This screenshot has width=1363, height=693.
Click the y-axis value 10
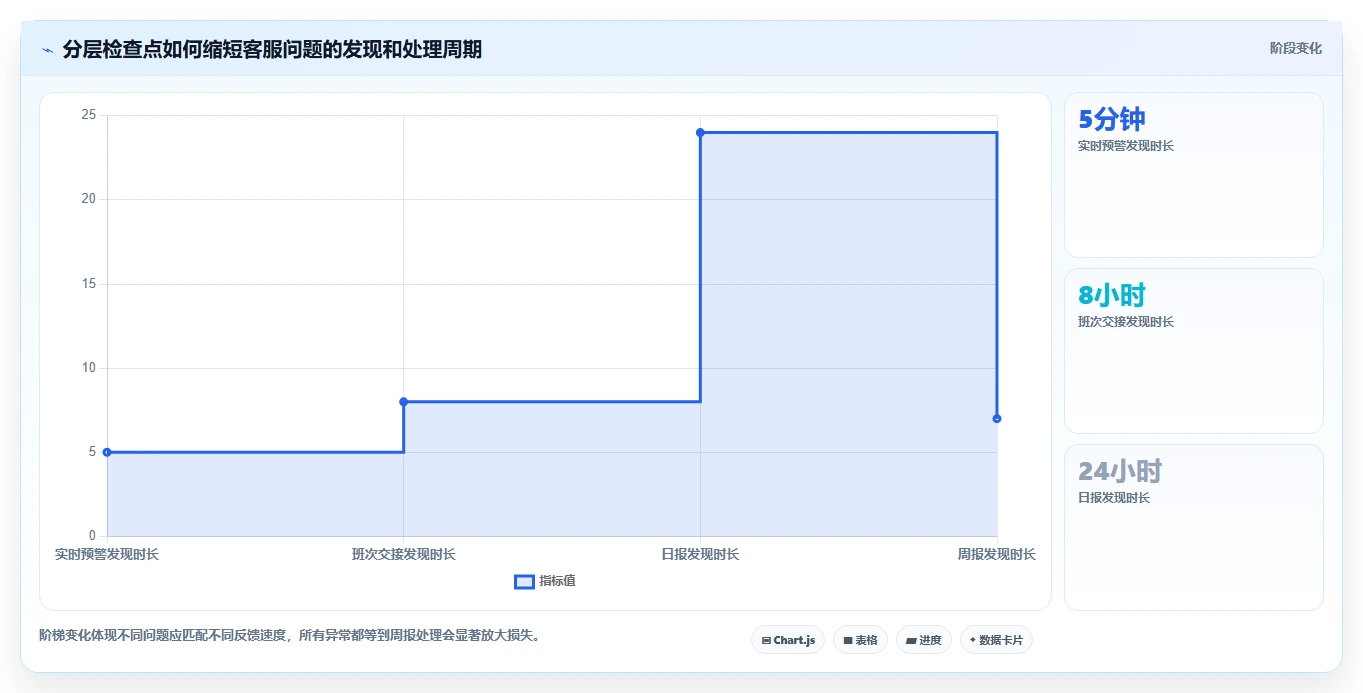[89, 368]
